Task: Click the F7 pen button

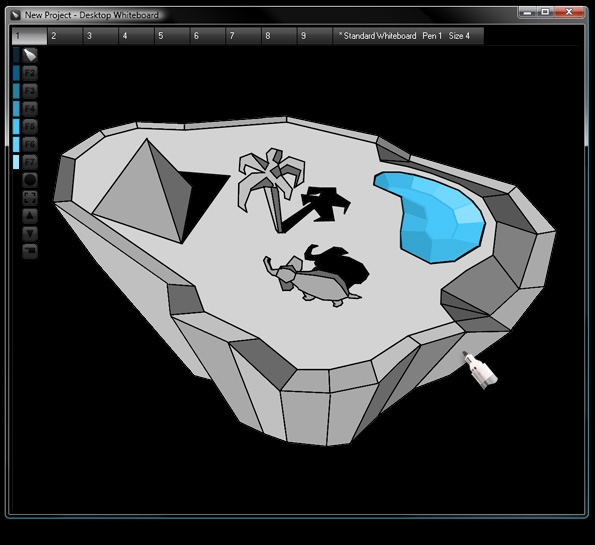Action: [30, 162]
